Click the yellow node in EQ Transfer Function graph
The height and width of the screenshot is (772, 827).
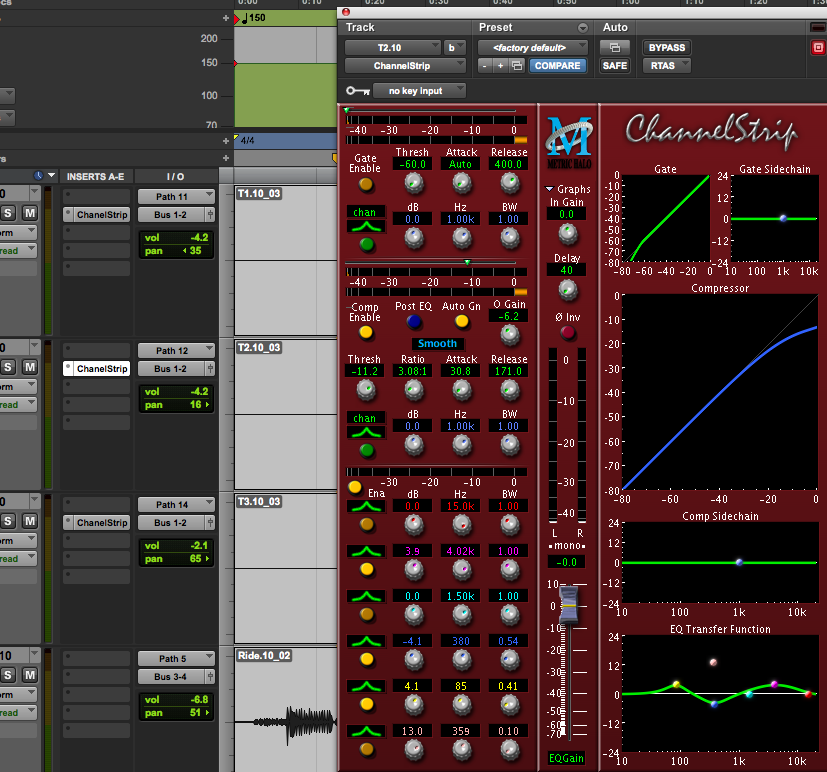pyautogui.click(x=676, y=684)
